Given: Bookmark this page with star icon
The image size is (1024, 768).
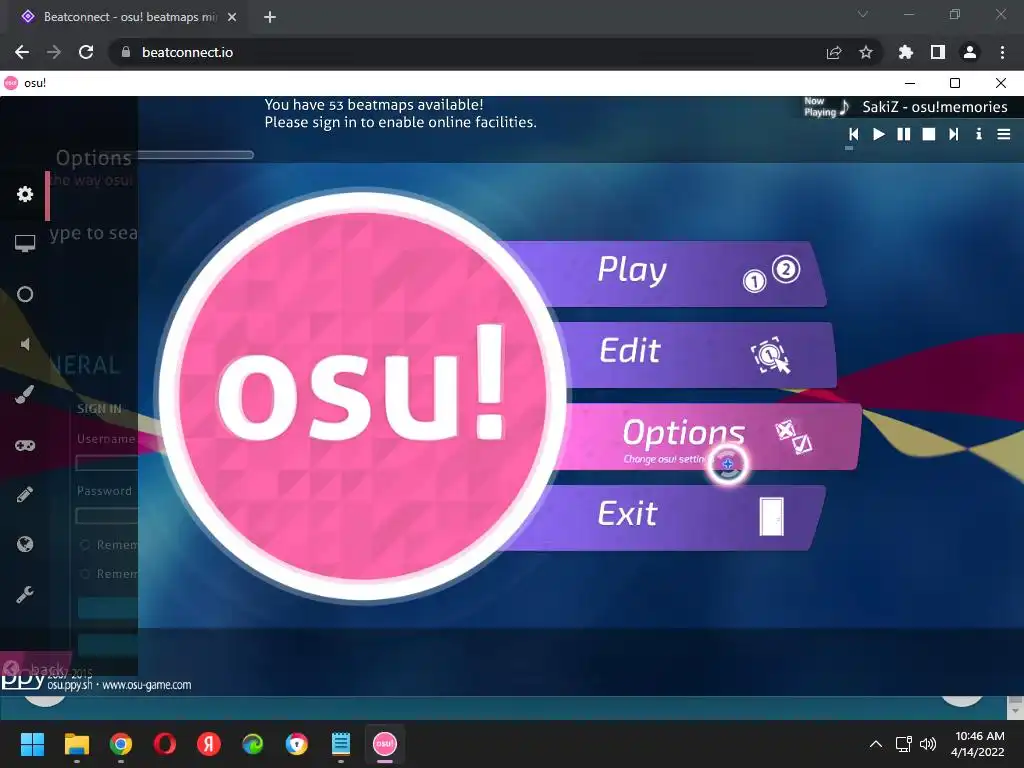Looking at the screenshot, I should pos(866,52).
